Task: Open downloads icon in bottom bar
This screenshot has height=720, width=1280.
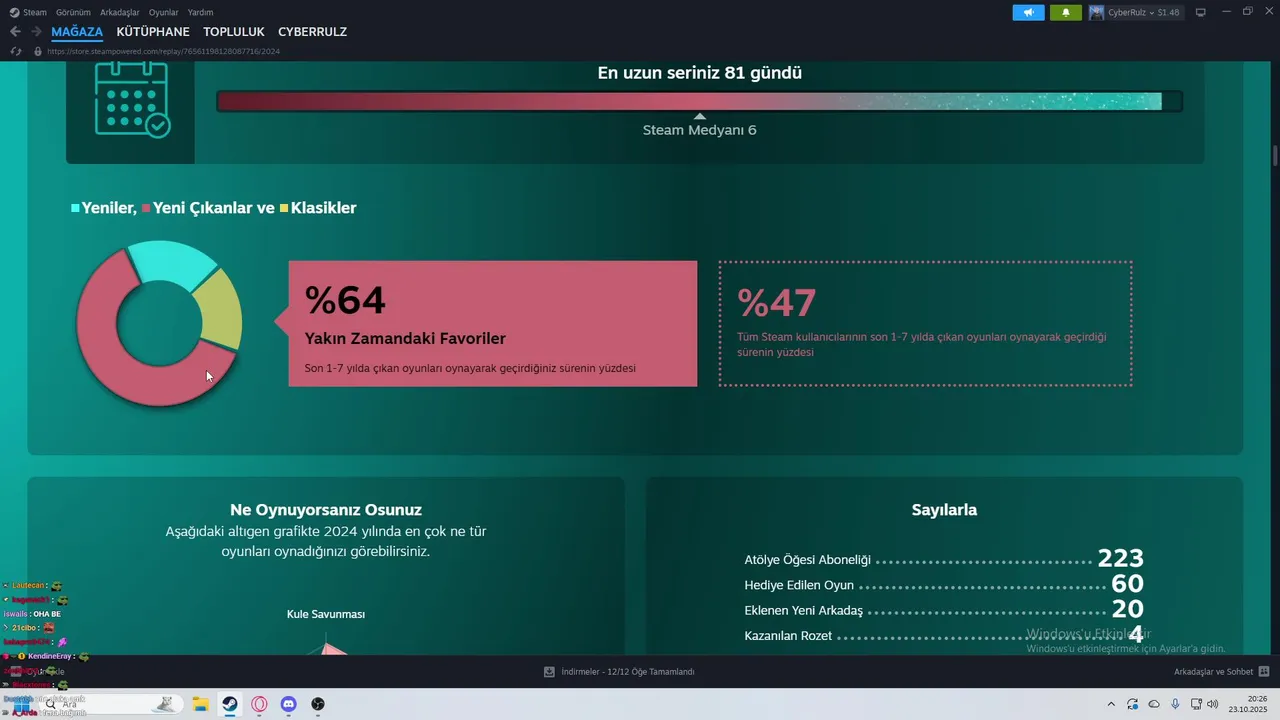Action: (x=549, y=672)
